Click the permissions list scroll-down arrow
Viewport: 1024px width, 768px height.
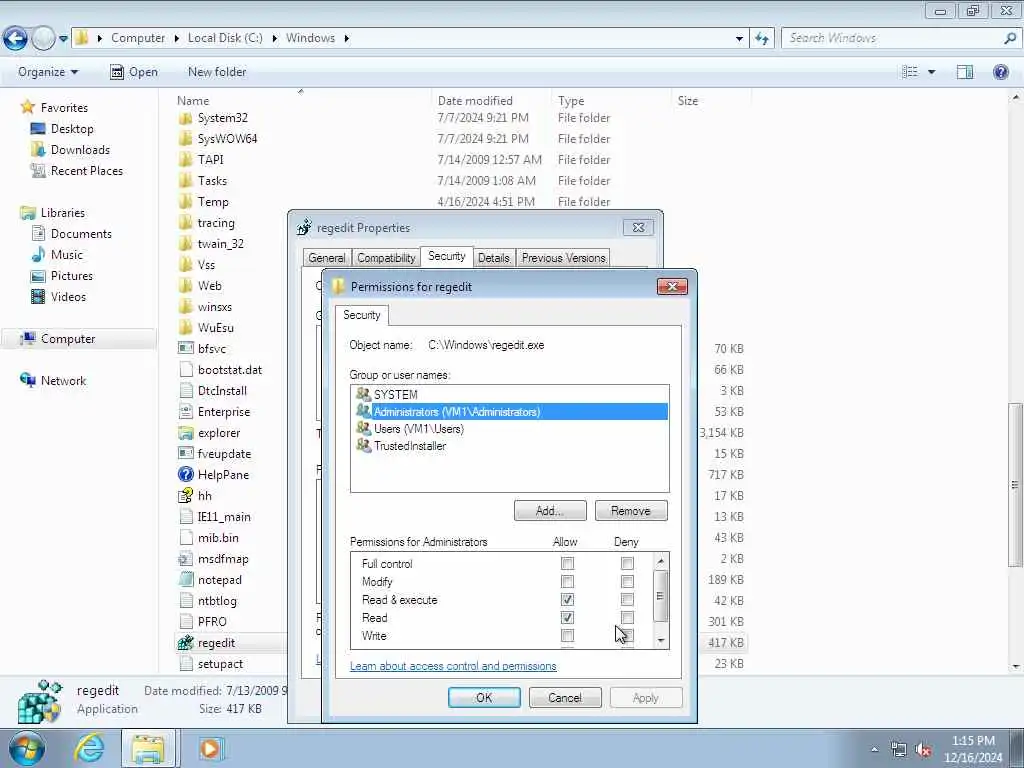point(661,641)
